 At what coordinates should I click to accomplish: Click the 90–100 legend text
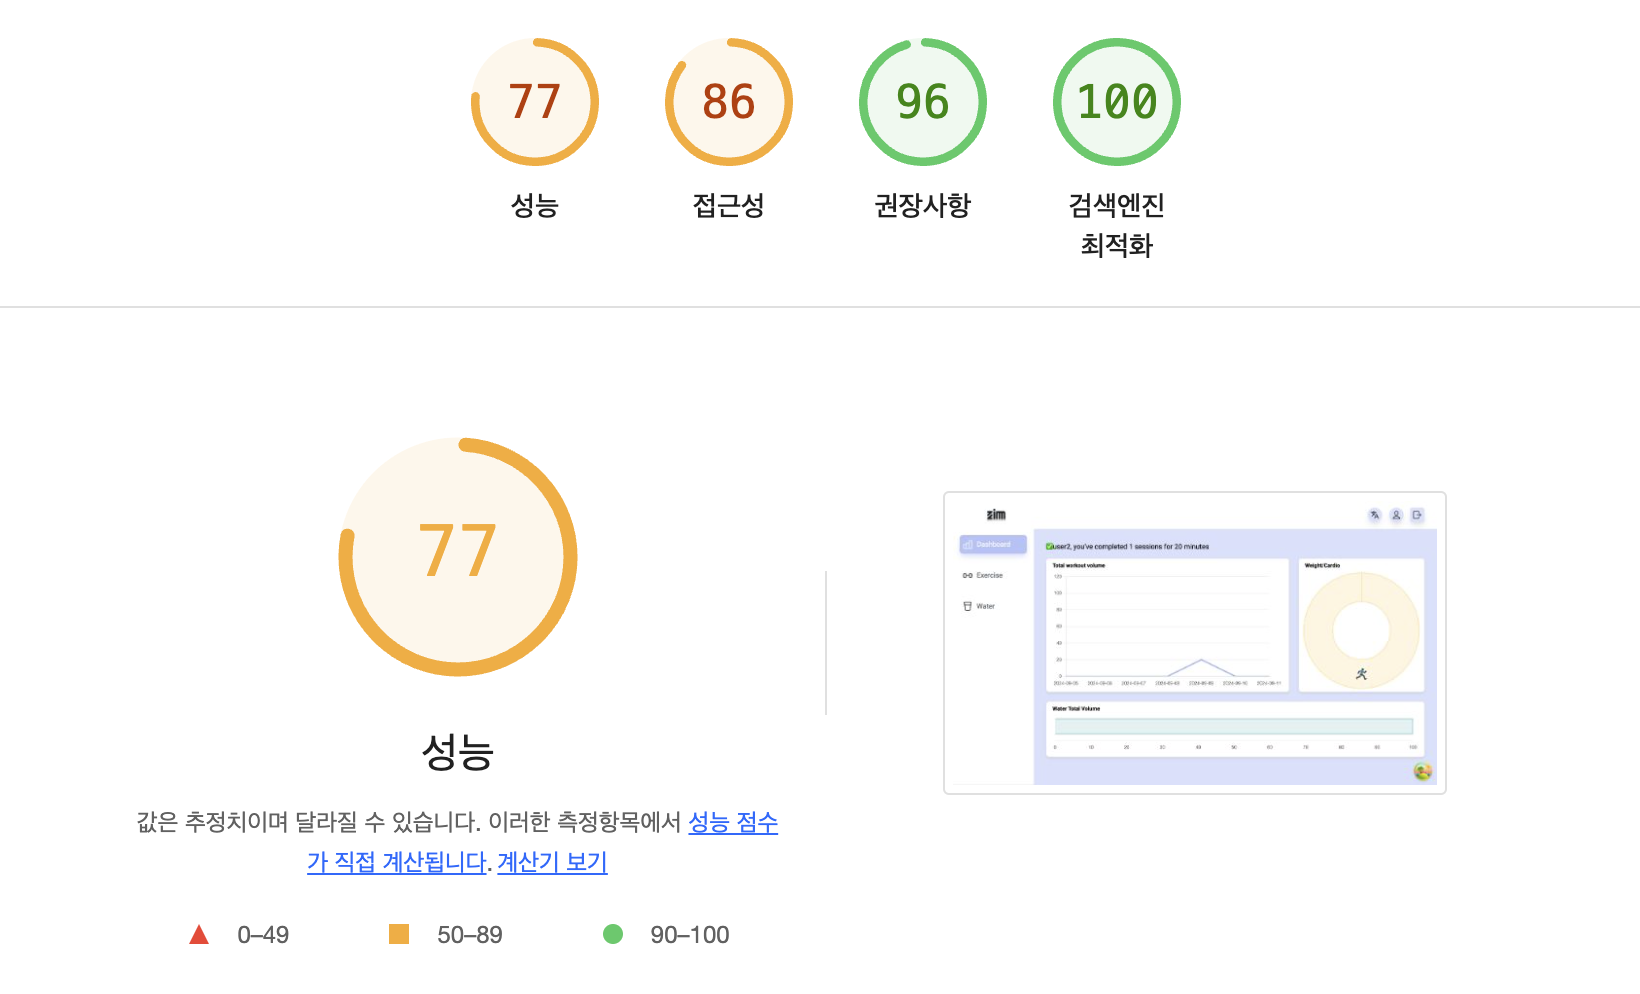(x=690, y=935)
